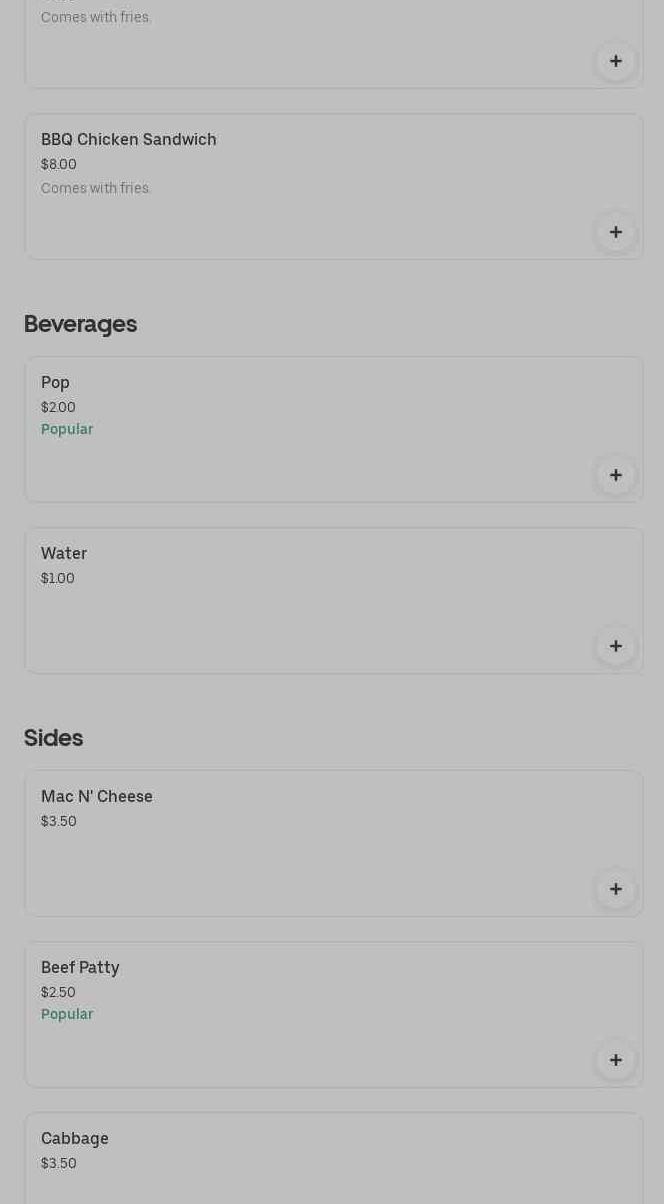Click the Sides section heading
Viewport: 664px width, 1204px height.
53,738
